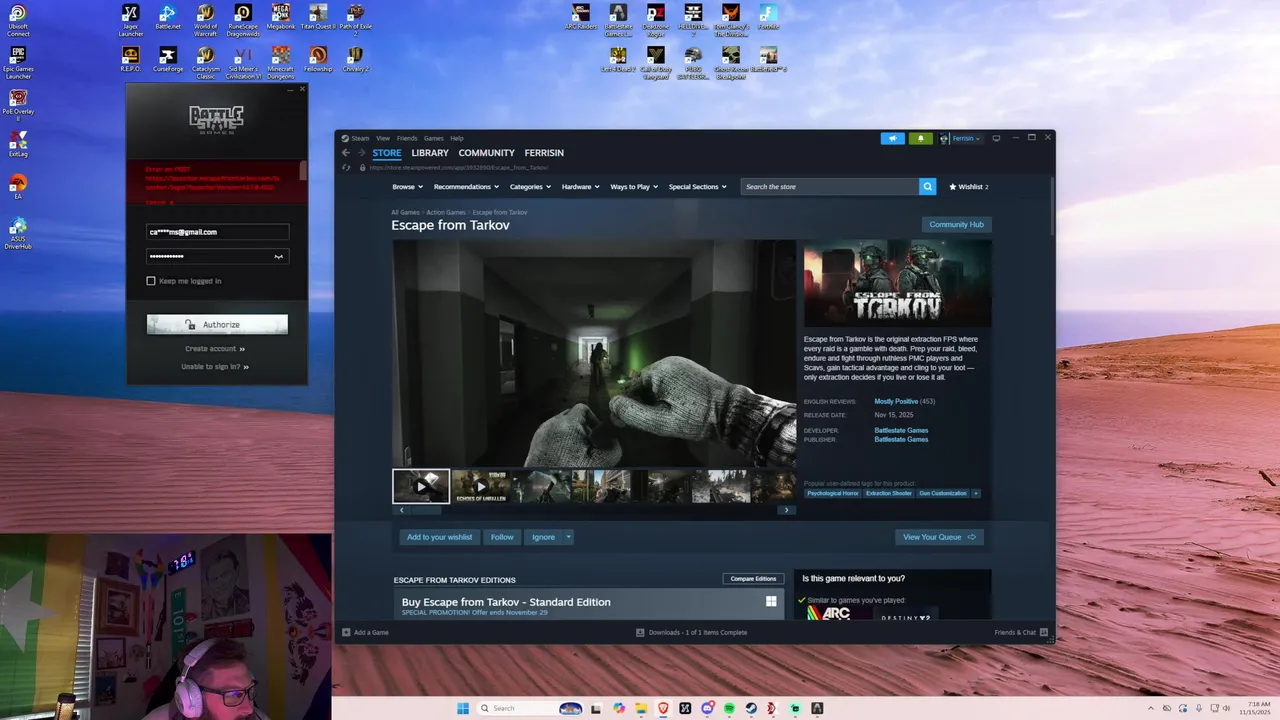Expand the Ways to Play dropdown

click(634, 187)
